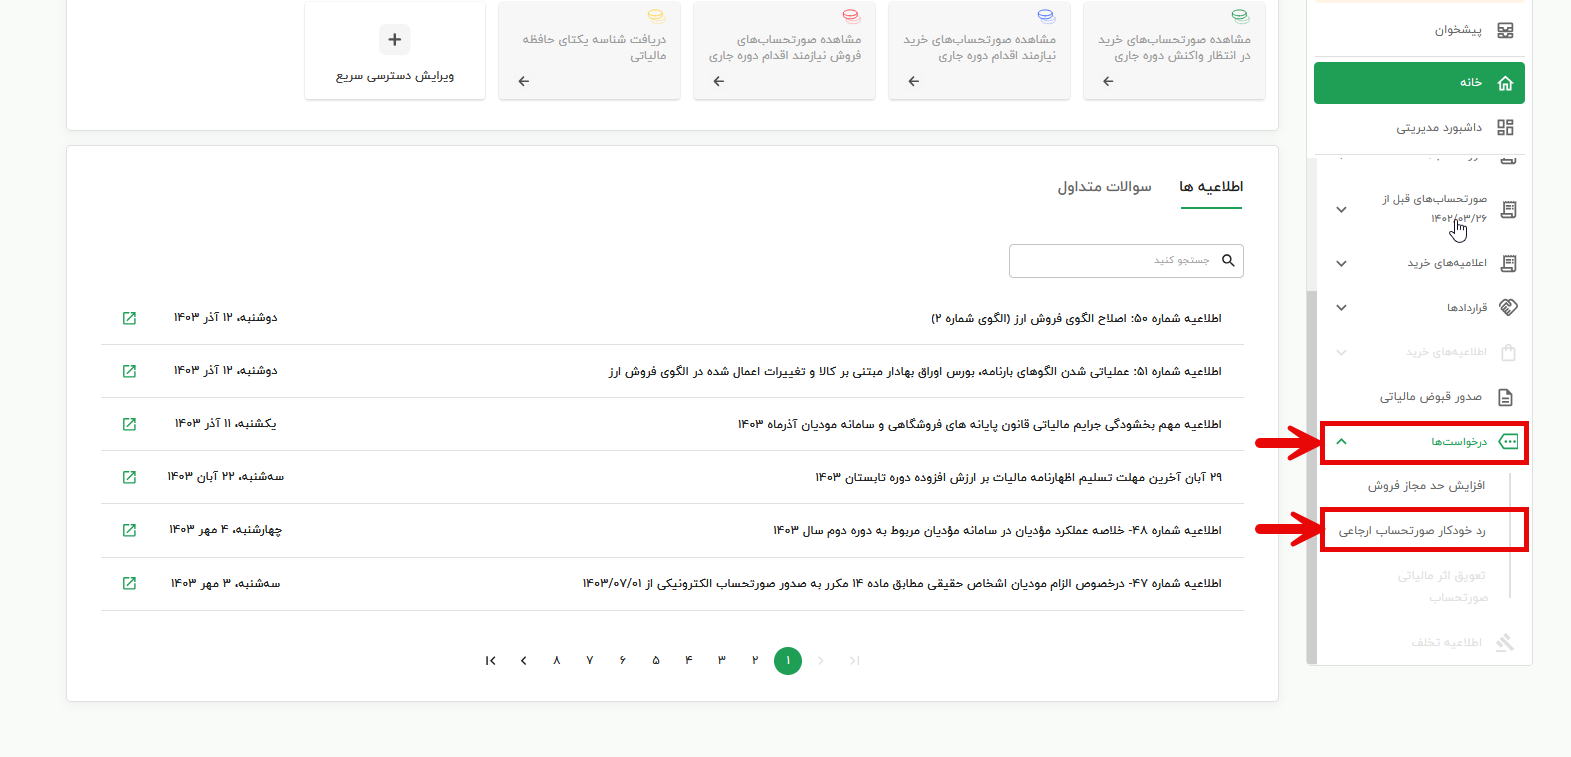Open the پیشخوان sidebar icon
1571x757 pixels.
pyautogui.click(x=1505, y=30)
